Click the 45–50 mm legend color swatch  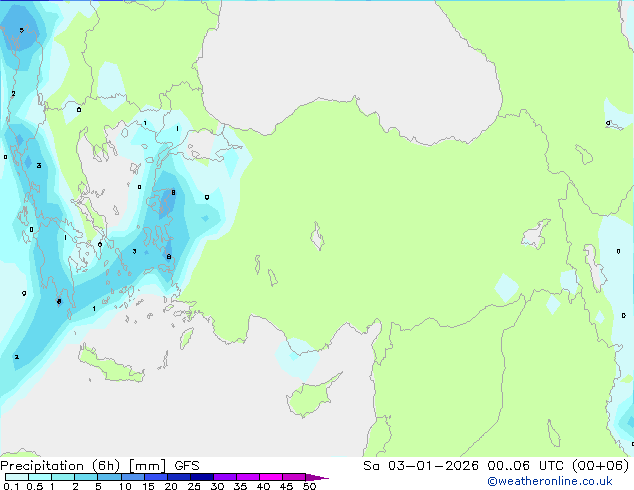pyautogui.click(x=294, y=477)
